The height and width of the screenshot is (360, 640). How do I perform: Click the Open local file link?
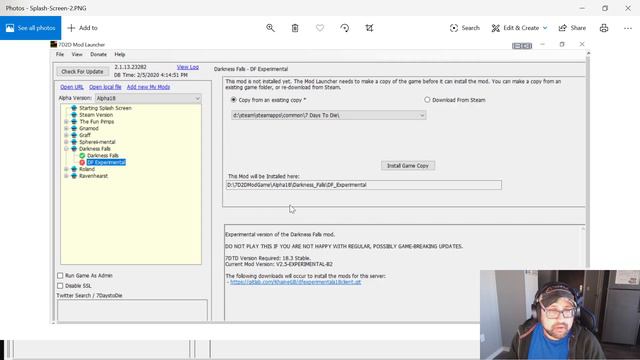(105, 87)
